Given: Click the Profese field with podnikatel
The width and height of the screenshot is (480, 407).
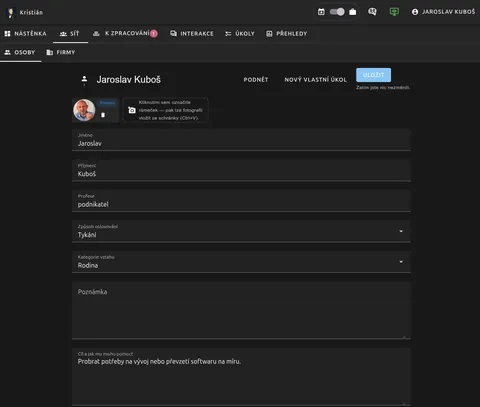Looking at the screenshot, I should pos(241,201).
